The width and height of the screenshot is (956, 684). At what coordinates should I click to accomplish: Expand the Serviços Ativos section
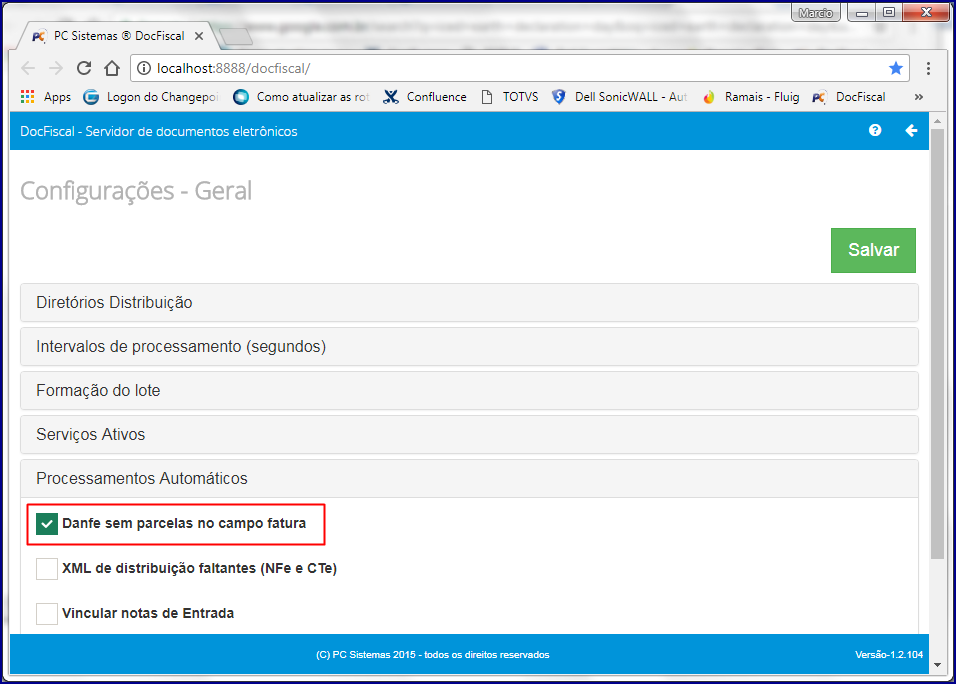tap(469, 434)
